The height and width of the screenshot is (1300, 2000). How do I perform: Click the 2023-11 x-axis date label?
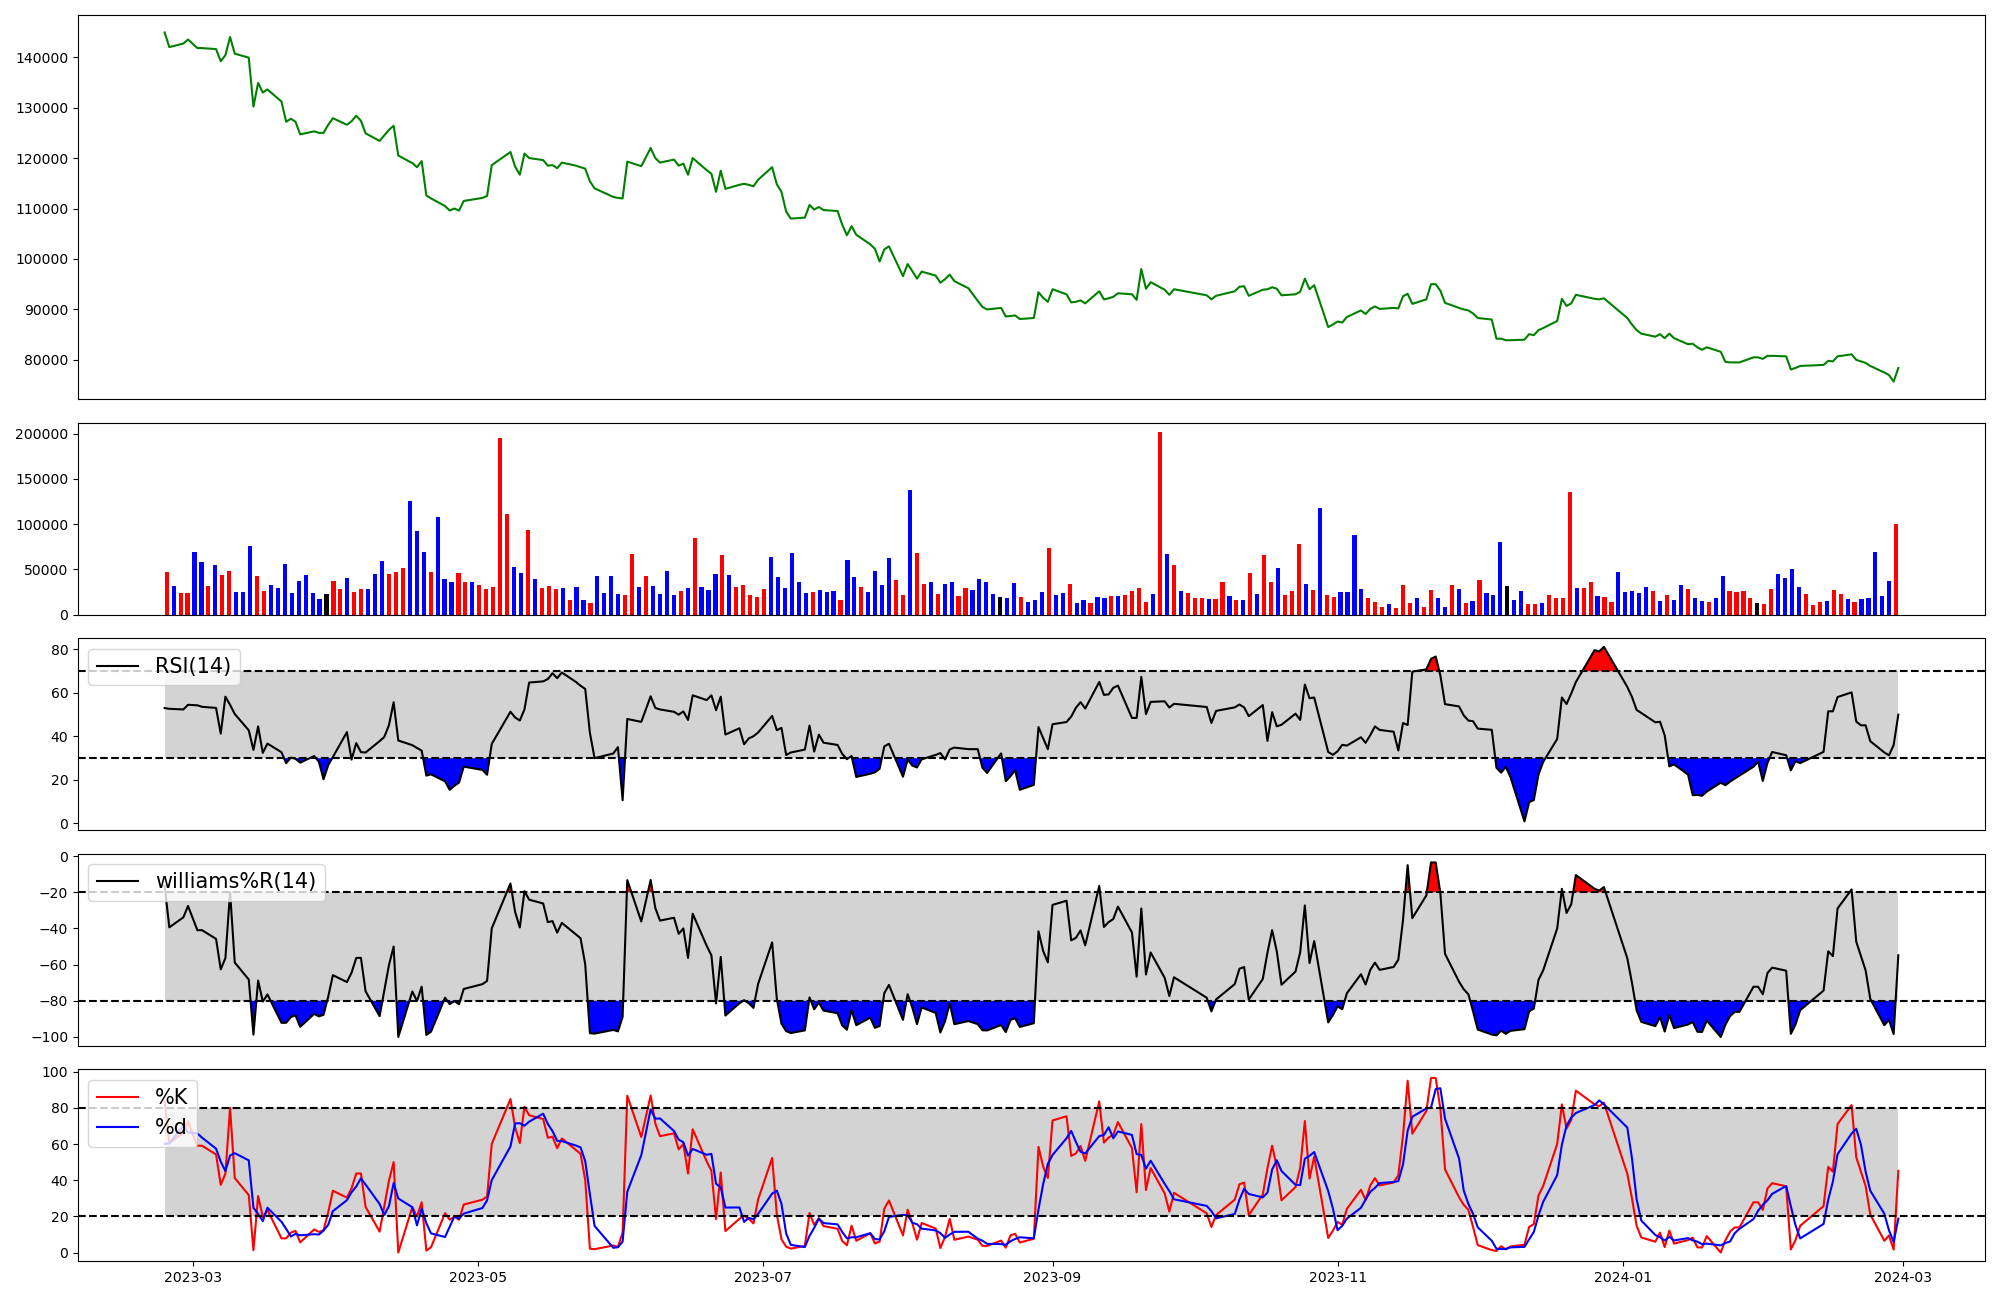click(1338, 1277)
